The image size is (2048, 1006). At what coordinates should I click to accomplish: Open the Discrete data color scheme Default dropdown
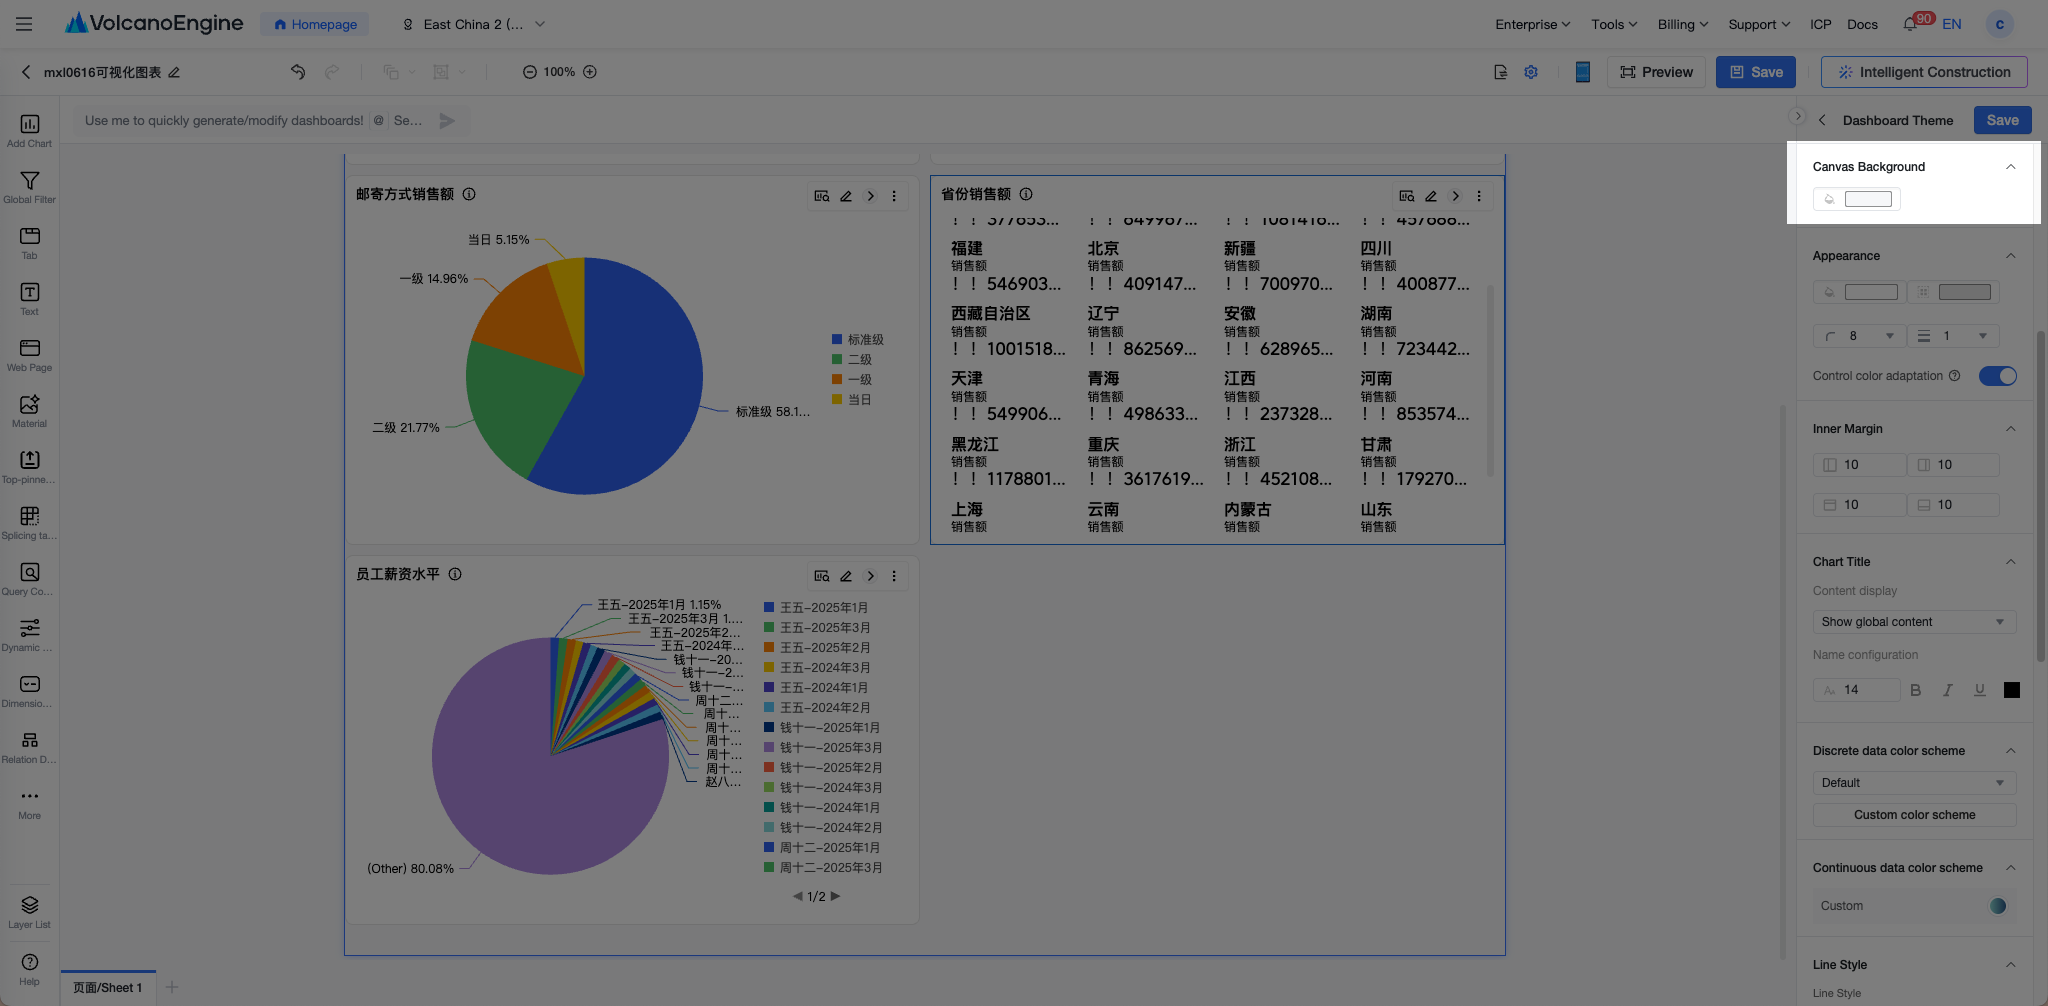(x=1914, y=783)
